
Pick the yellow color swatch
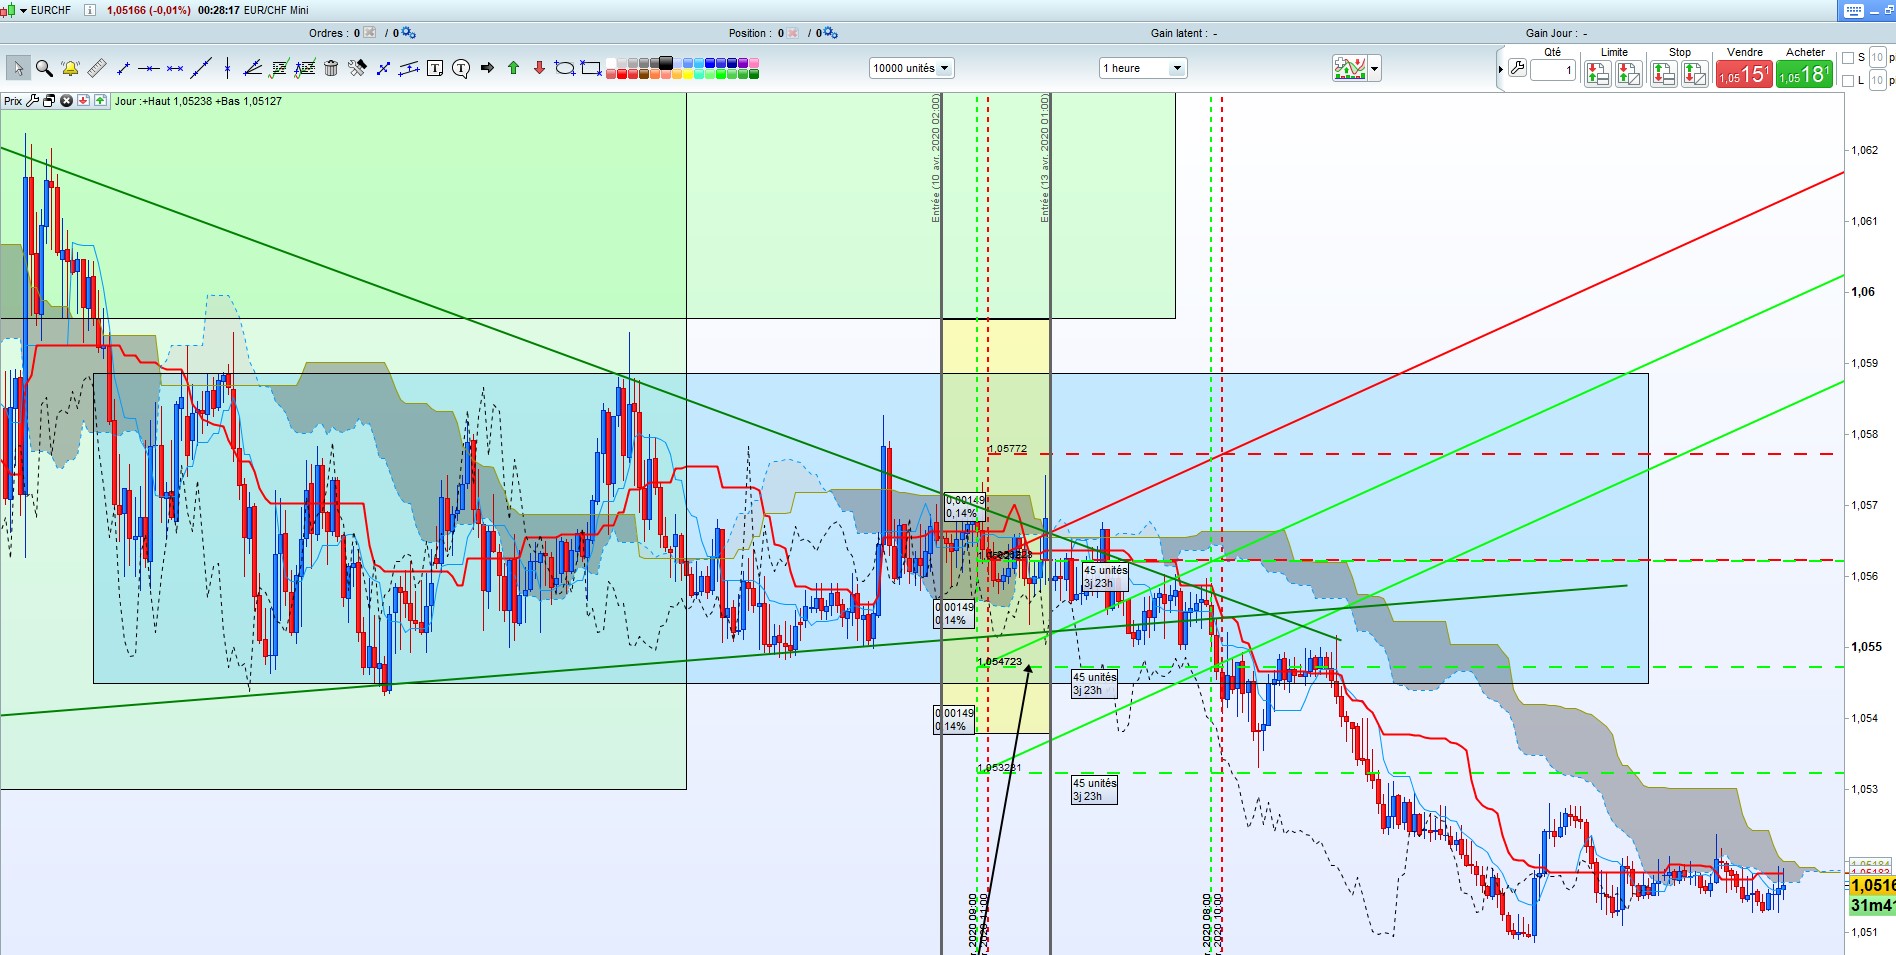[x=689, y=73]
